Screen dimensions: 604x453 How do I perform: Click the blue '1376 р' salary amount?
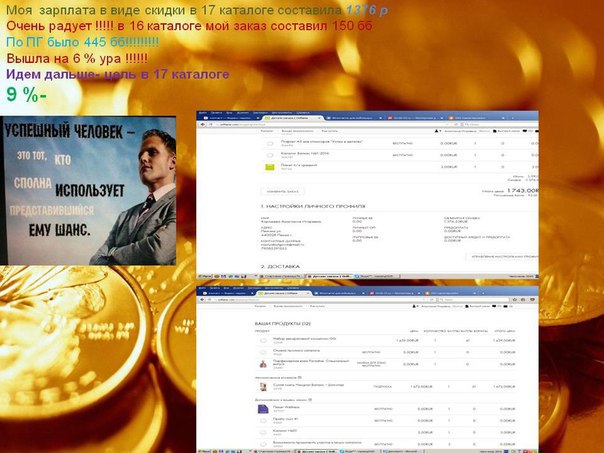367,10
